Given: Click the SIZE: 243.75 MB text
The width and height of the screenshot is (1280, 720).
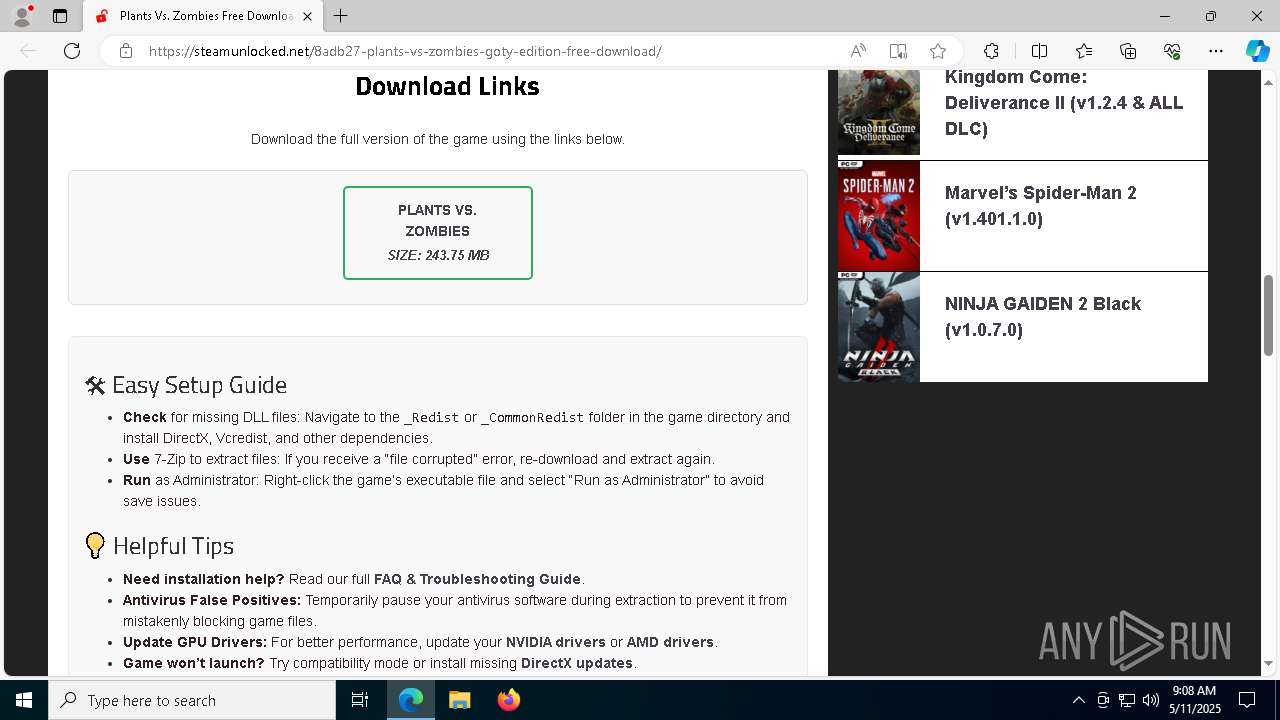Looking at the screenshot, I should (x=438, y=255).
